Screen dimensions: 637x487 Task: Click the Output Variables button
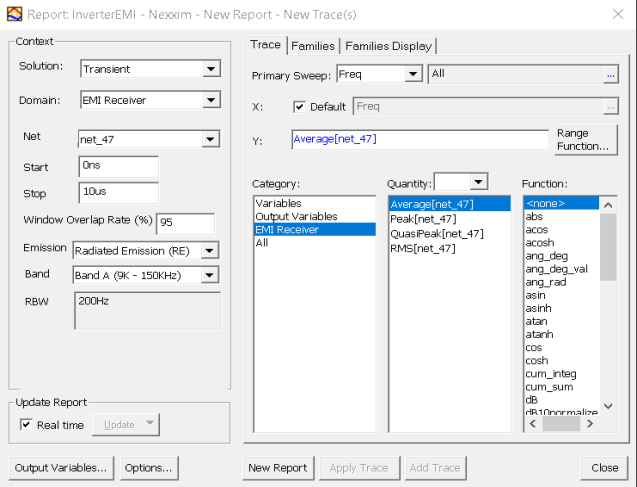tap(61, 467)
